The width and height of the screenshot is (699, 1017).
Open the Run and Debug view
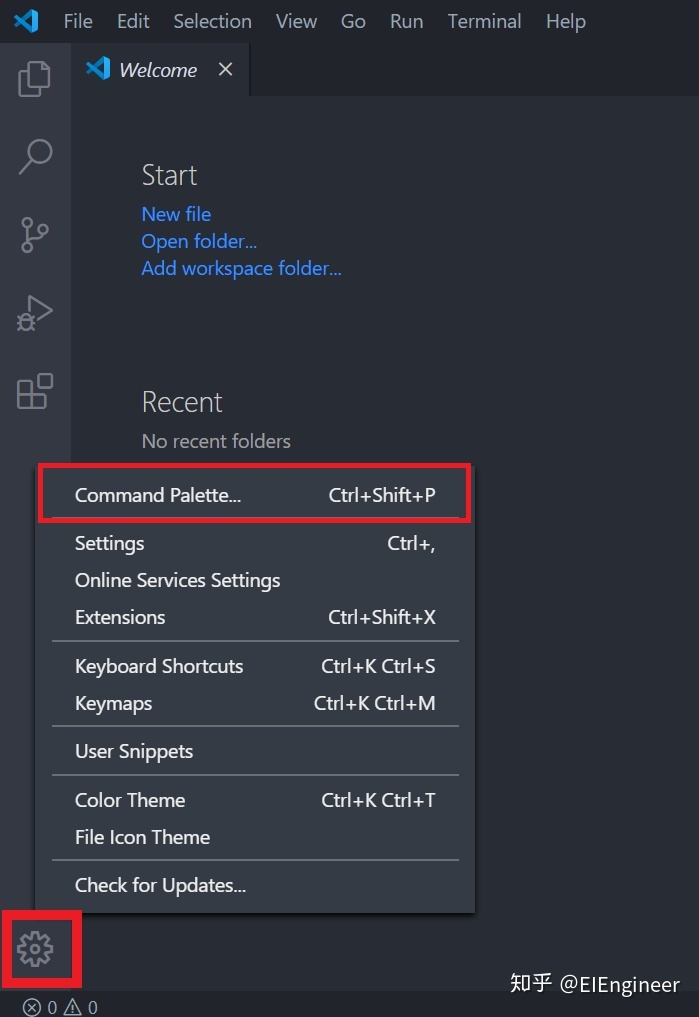tap(35, 313)
